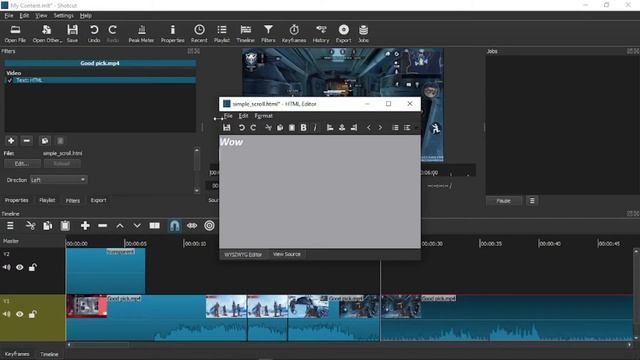Open the Settings menu
The width and height of the screenshot is (640, 360).
pos(64,16)
